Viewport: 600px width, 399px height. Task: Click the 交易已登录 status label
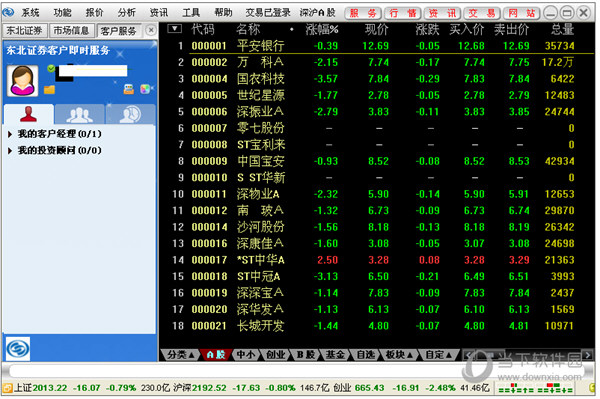(268, 13)
